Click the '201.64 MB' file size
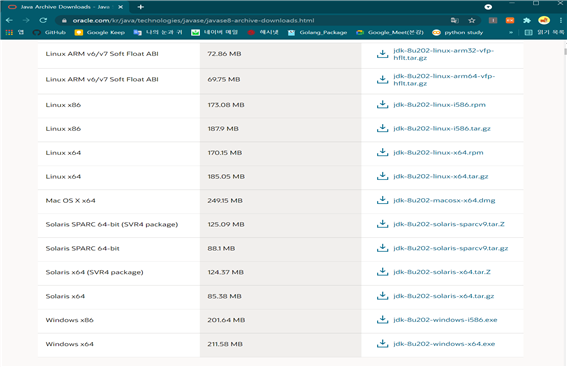 [x=226, y=320]
